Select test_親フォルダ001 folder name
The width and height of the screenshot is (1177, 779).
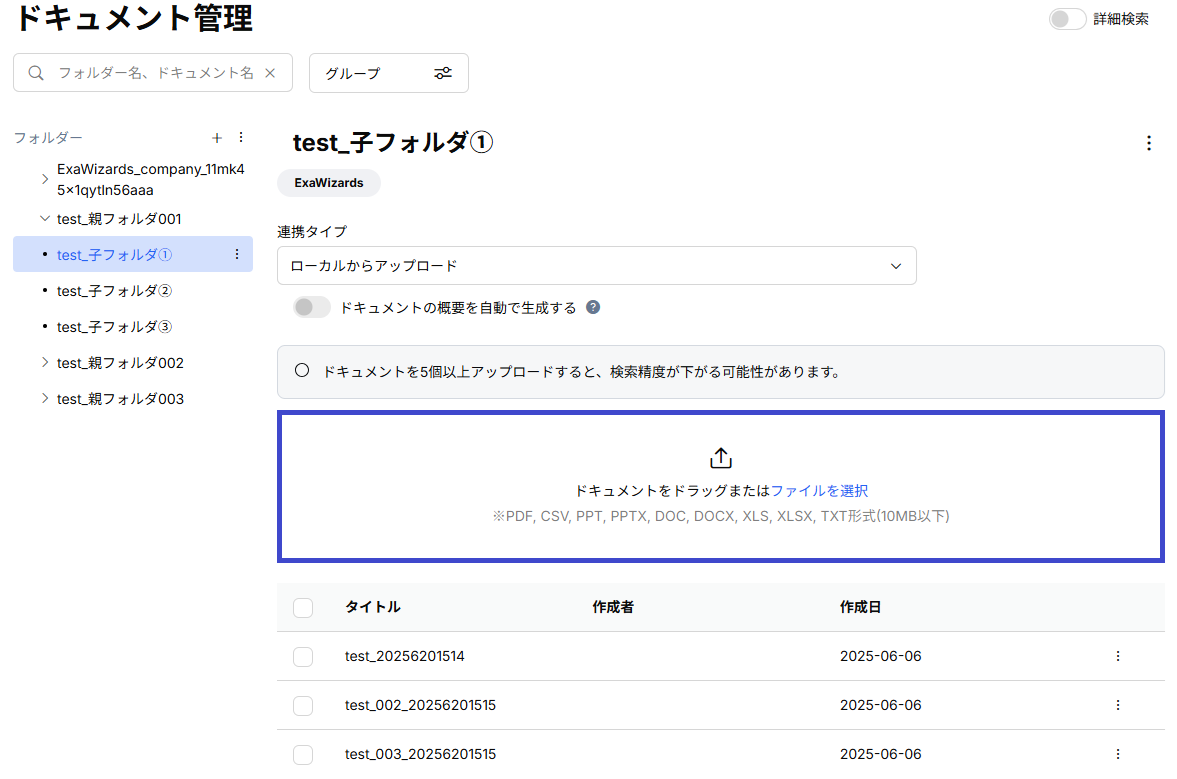tap(119, 218)
